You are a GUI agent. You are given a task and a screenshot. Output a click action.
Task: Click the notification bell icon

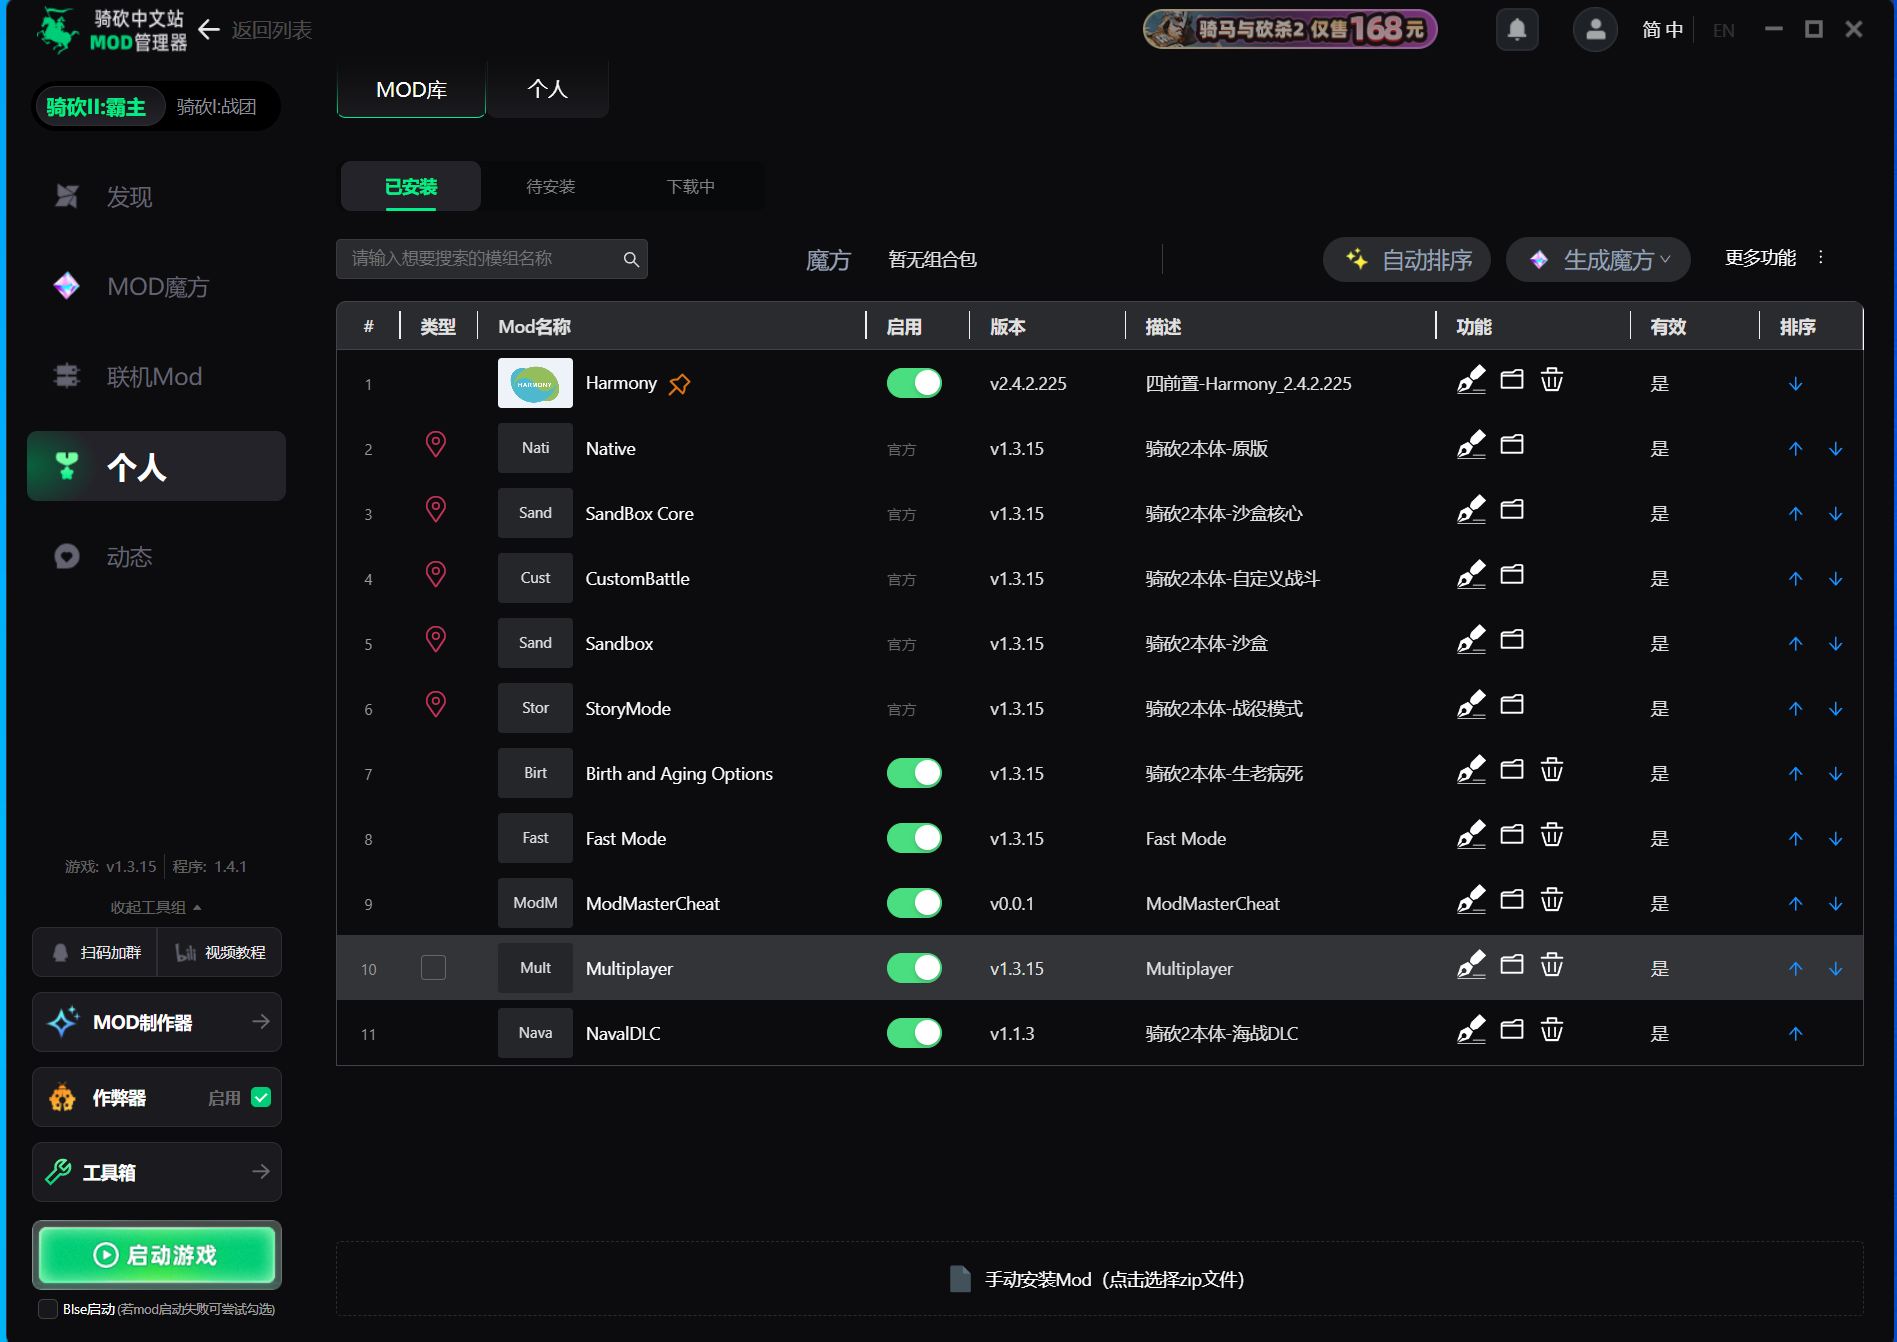1517,29
